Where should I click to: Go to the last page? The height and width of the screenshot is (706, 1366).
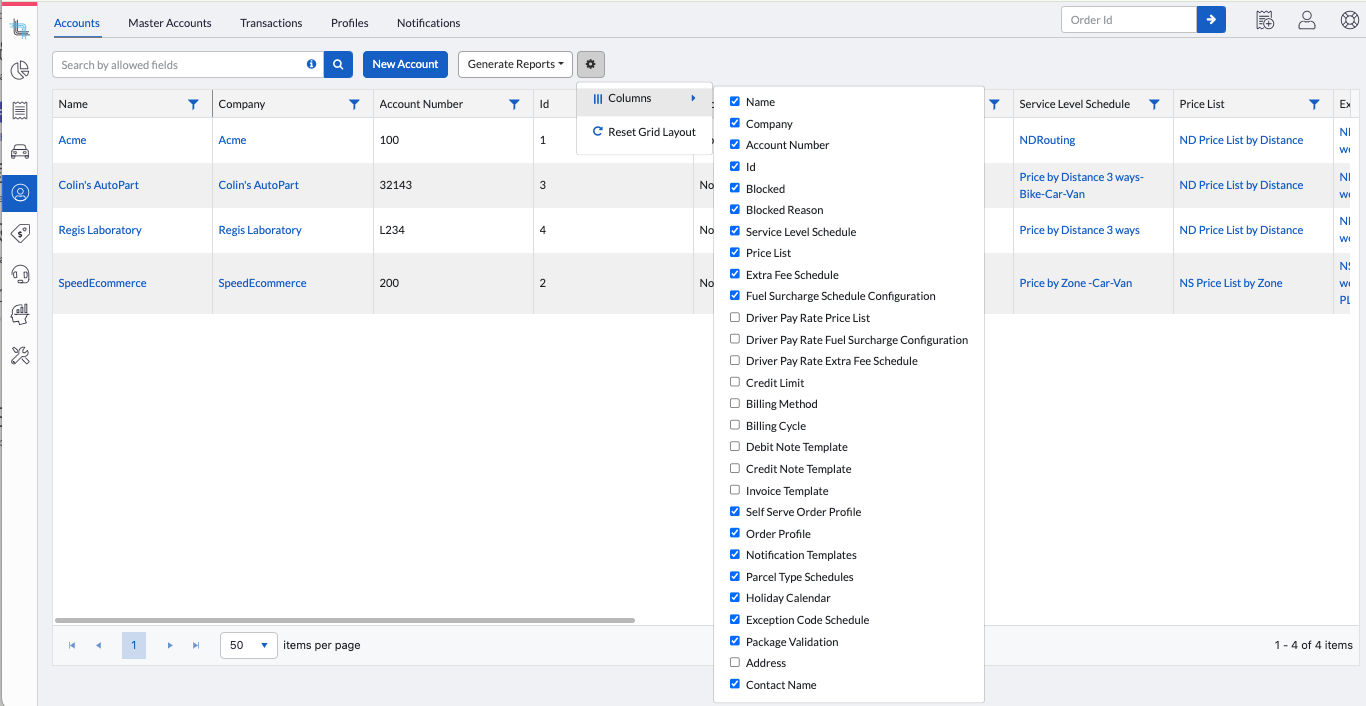[x=196, y=646]
